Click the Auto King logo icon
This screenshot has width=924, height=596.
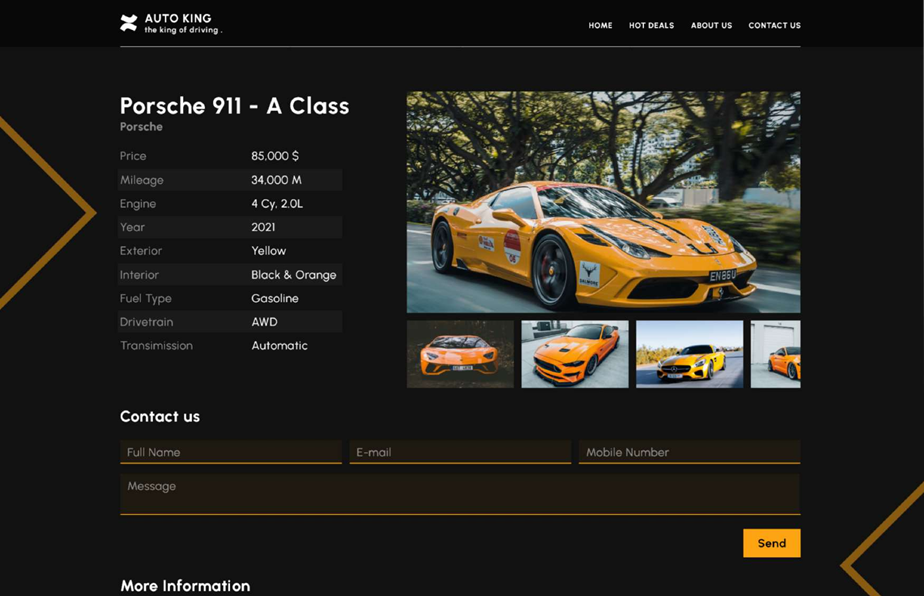(x=128, y=23)
